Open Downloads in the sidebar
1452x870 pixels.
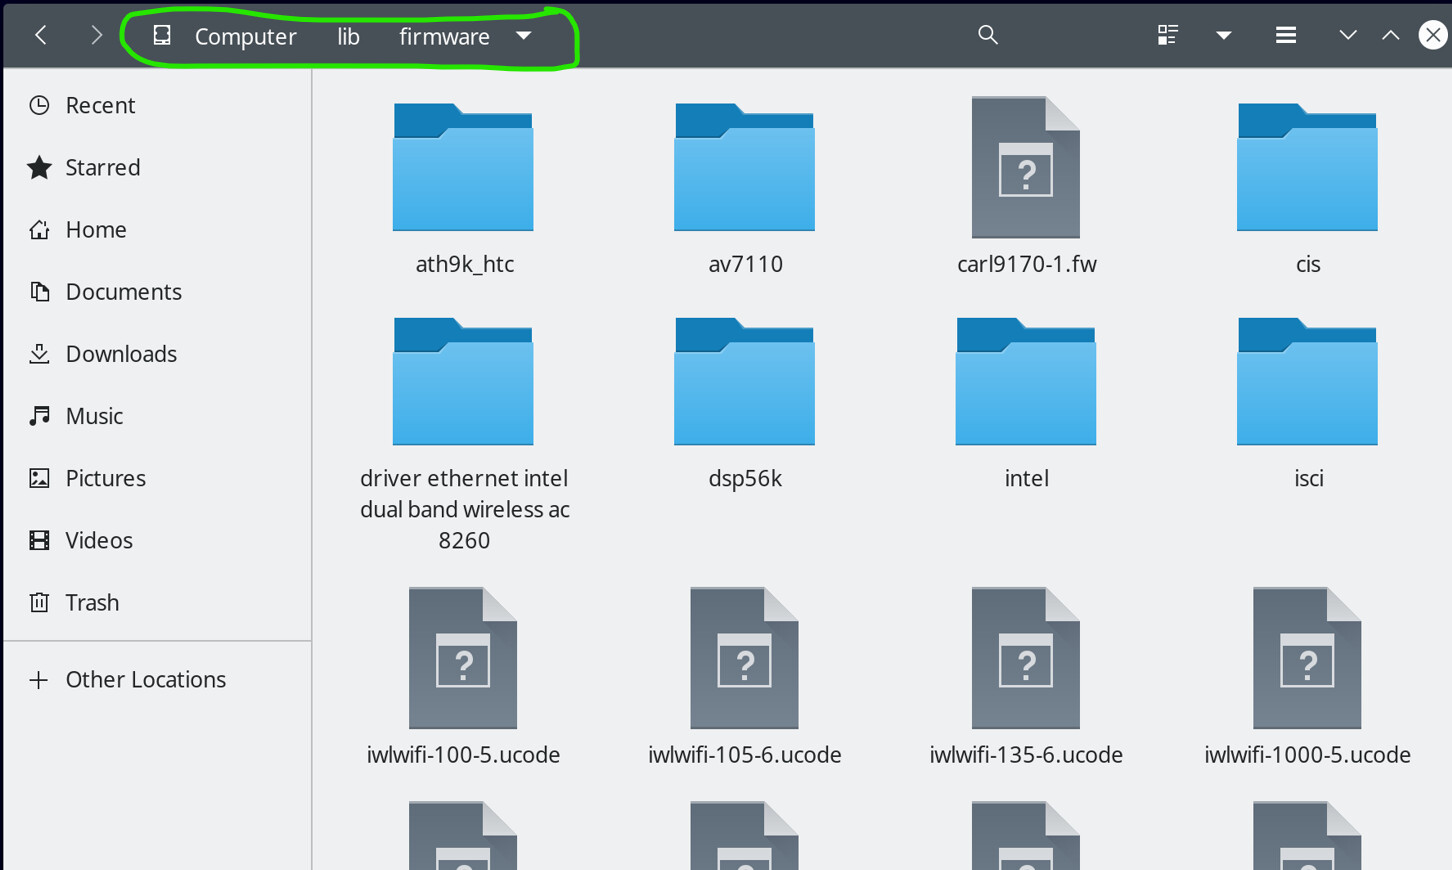[x=120, y=354]
